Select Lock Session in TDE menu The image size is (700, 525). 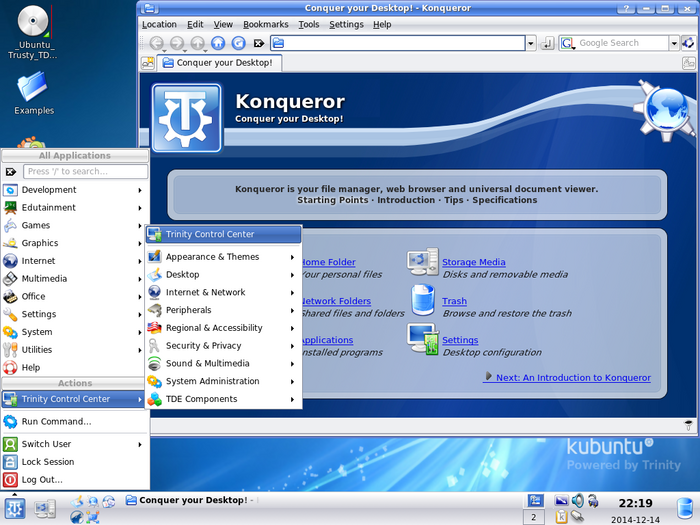75,462
